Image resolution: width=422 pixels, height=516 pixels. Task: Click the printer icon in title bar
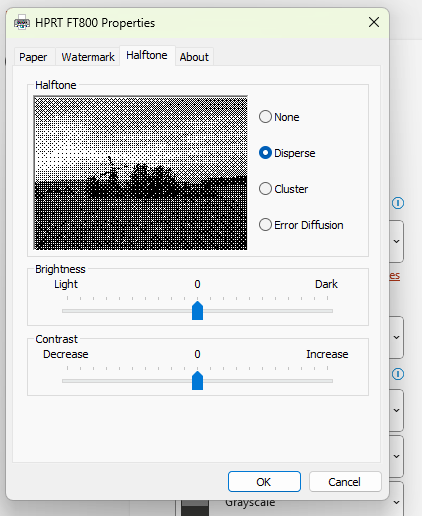(x=22, y=23)
